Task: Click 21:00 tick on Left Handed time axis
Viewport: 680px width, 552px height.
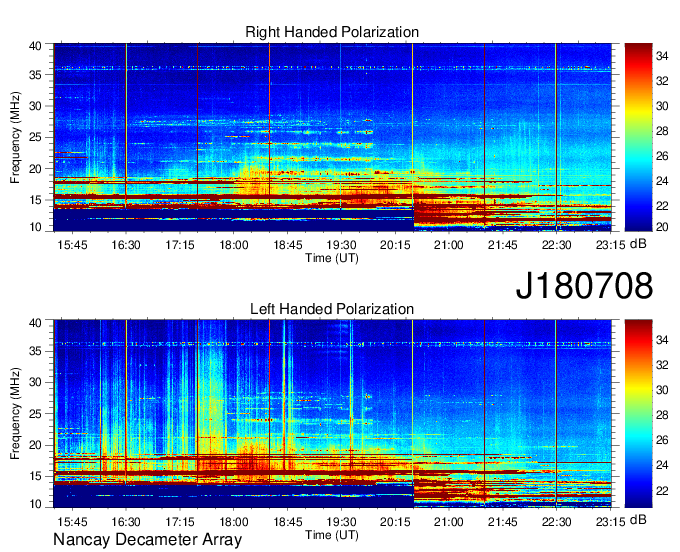Action: (449, 522)
